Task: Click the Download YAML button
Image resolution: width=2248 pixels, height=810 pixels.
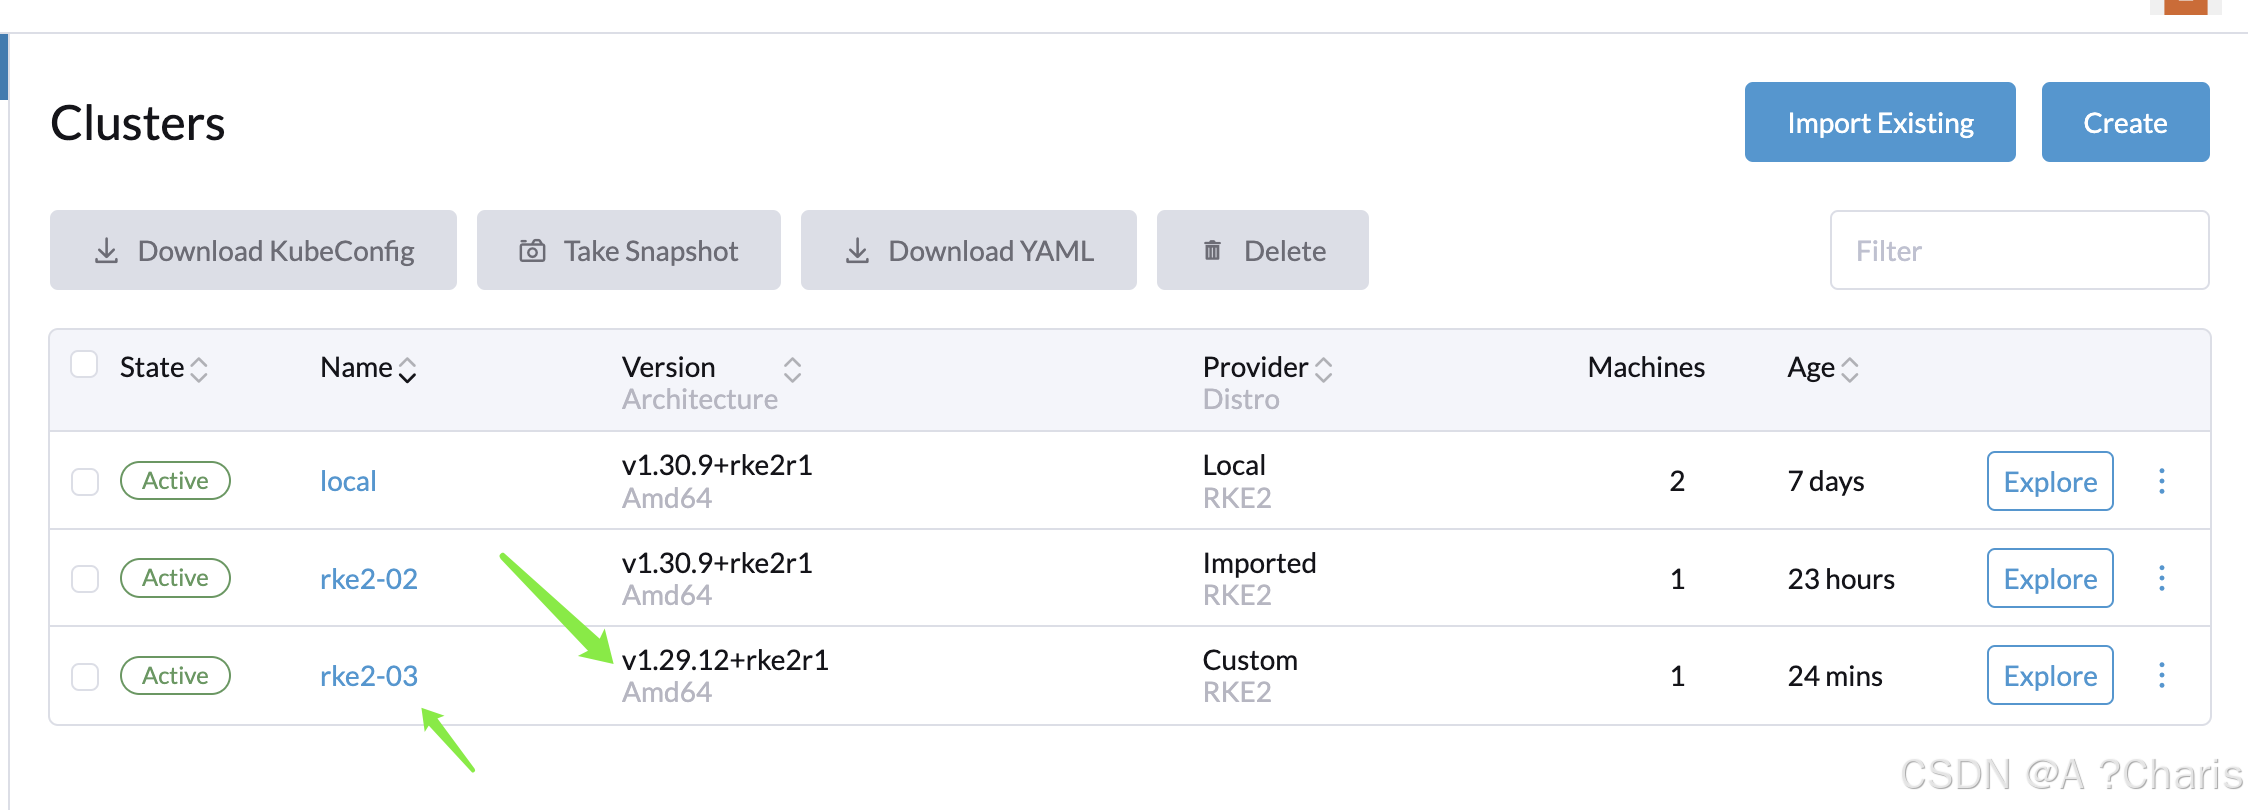Action: (x=968, y=250)
